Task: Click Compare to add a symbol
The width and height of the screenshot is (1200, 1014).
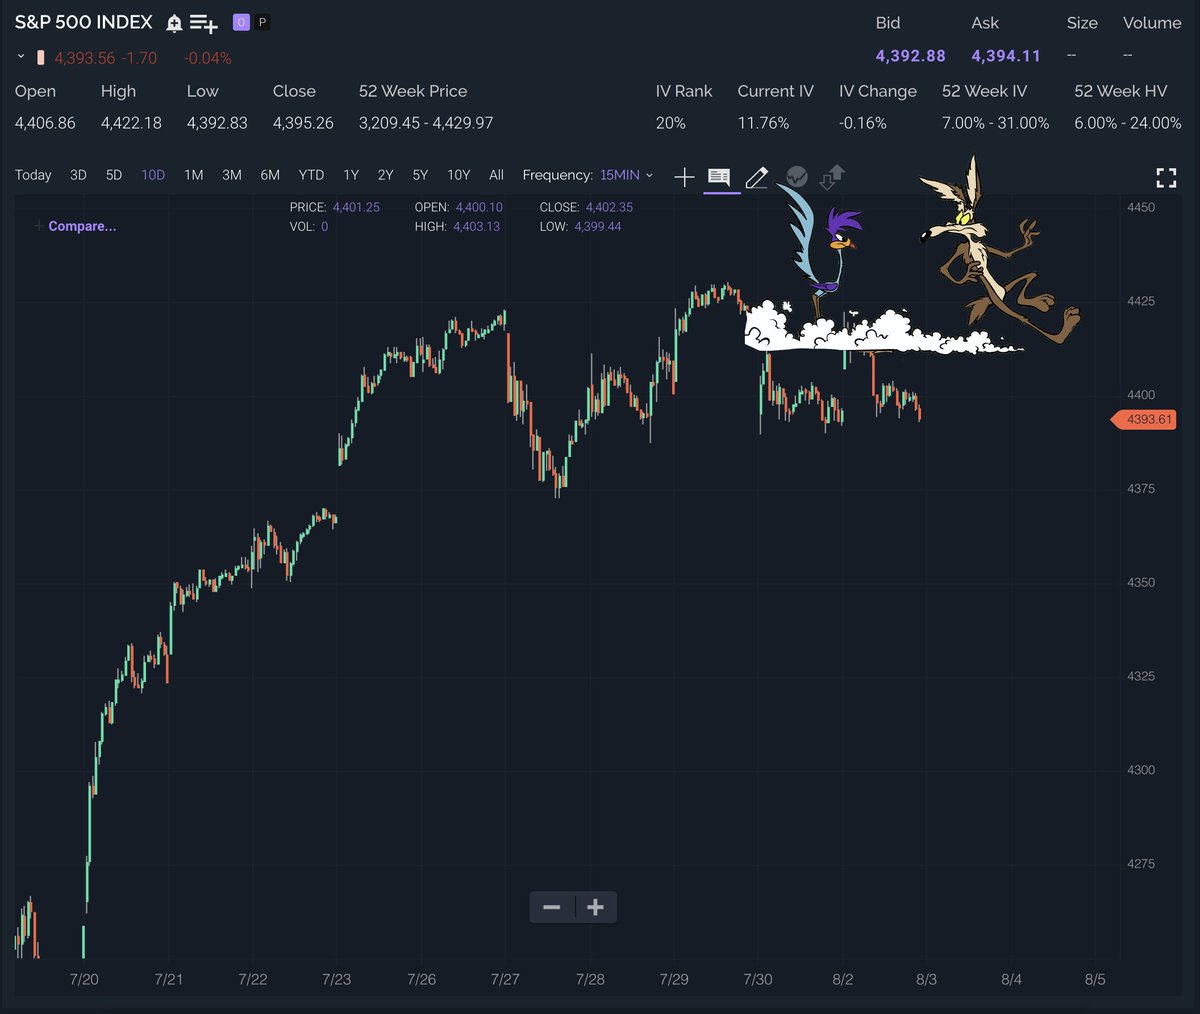Action: pyautogui.click(x=75, y=226)
